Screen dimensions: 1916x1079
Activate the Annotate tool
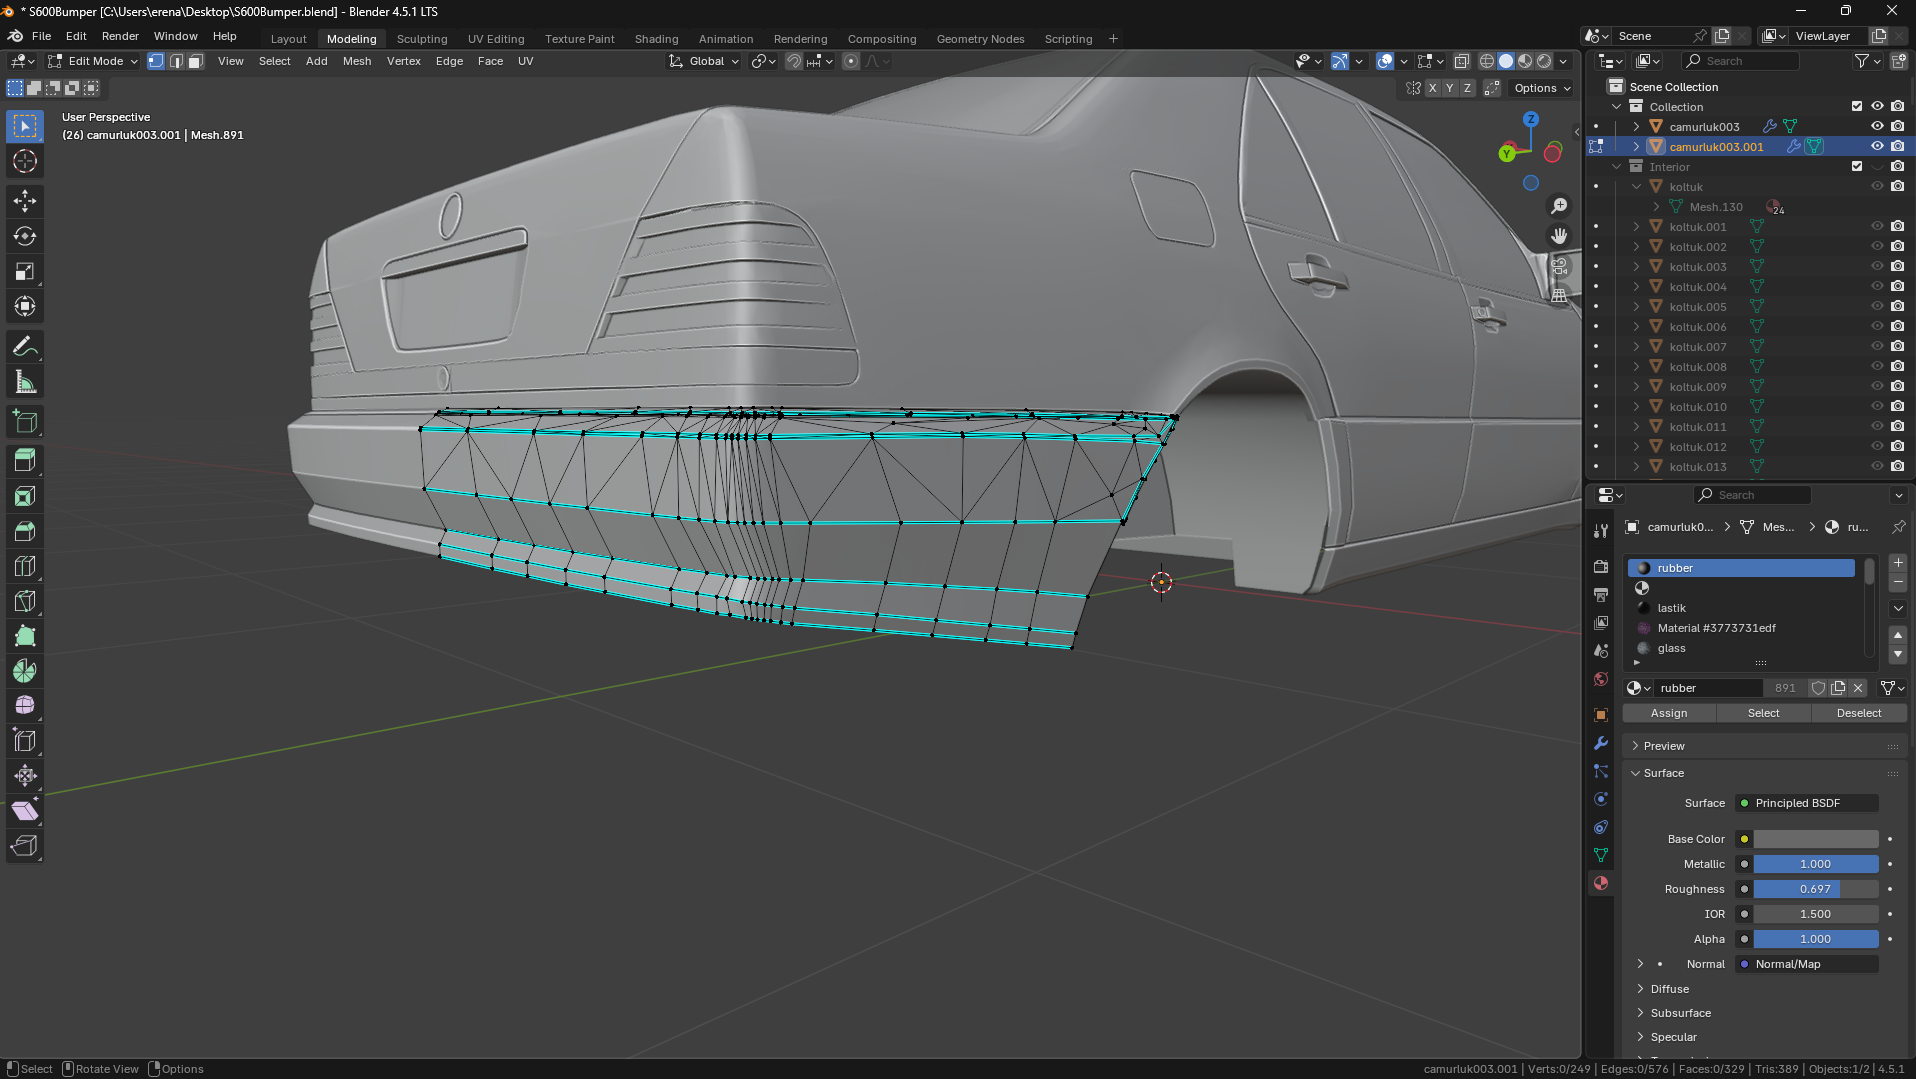point(25,347)
